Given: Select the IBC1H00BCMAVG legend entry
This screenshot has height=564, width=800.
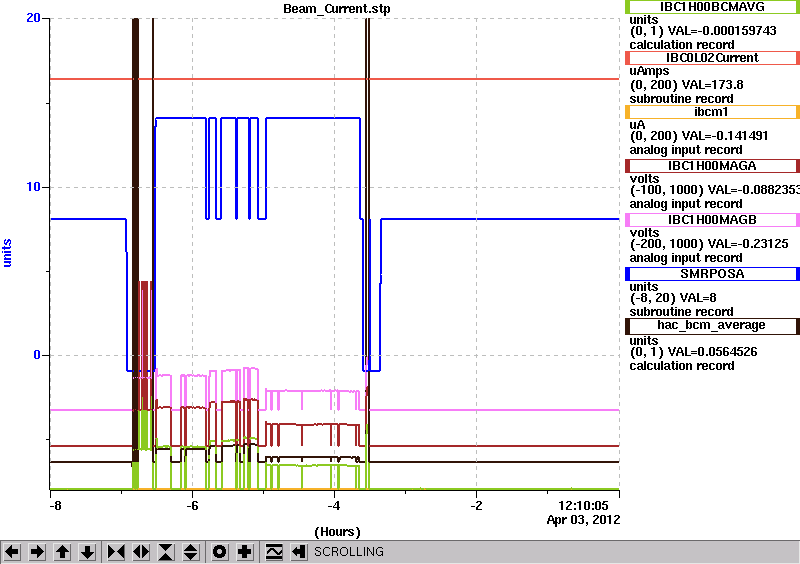Looking at the screenshot, I should (x=712, y=7).
